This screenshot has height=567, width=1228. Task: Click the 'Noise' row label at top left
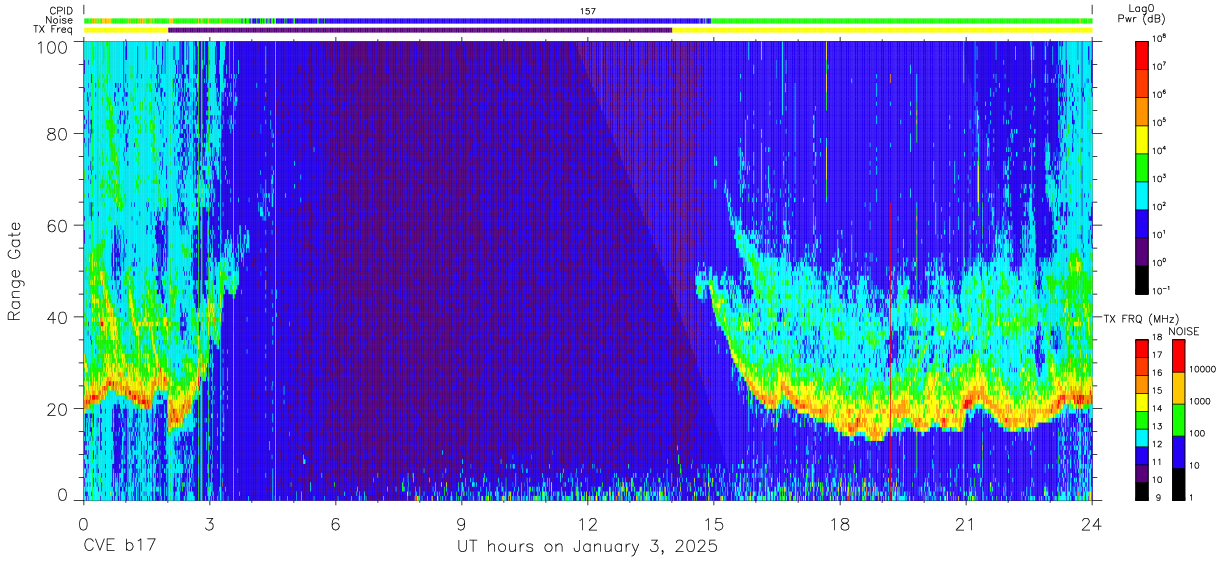[59, 20]
